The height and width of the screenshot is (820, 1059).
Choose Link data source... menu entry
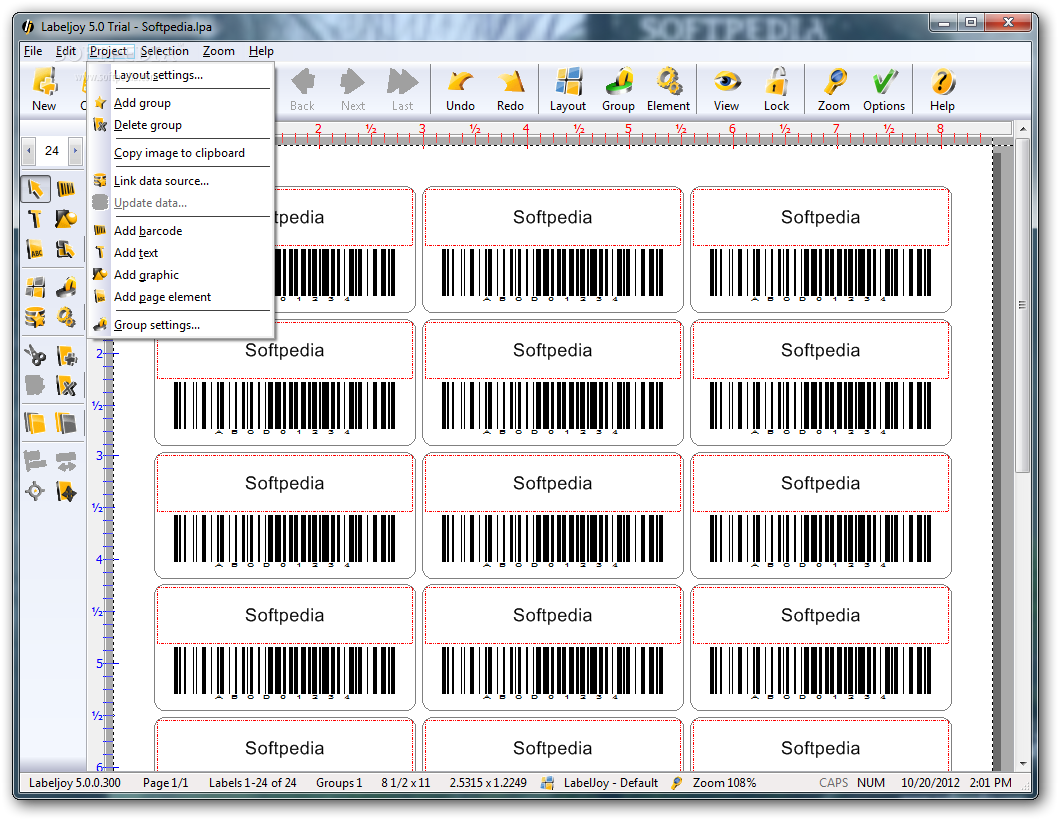[x=181, y=181]
